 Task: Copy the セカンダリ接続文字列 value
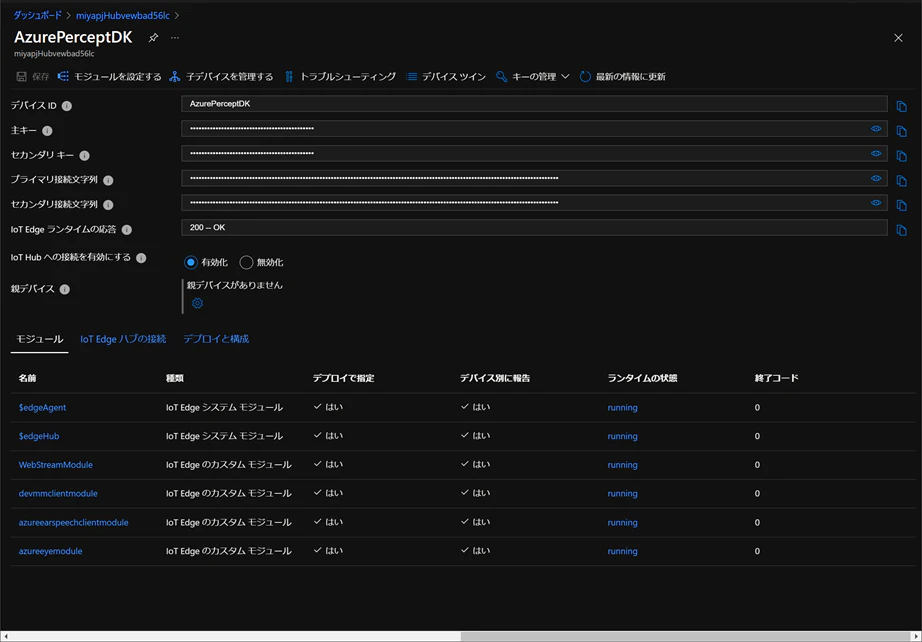[901, 205]
